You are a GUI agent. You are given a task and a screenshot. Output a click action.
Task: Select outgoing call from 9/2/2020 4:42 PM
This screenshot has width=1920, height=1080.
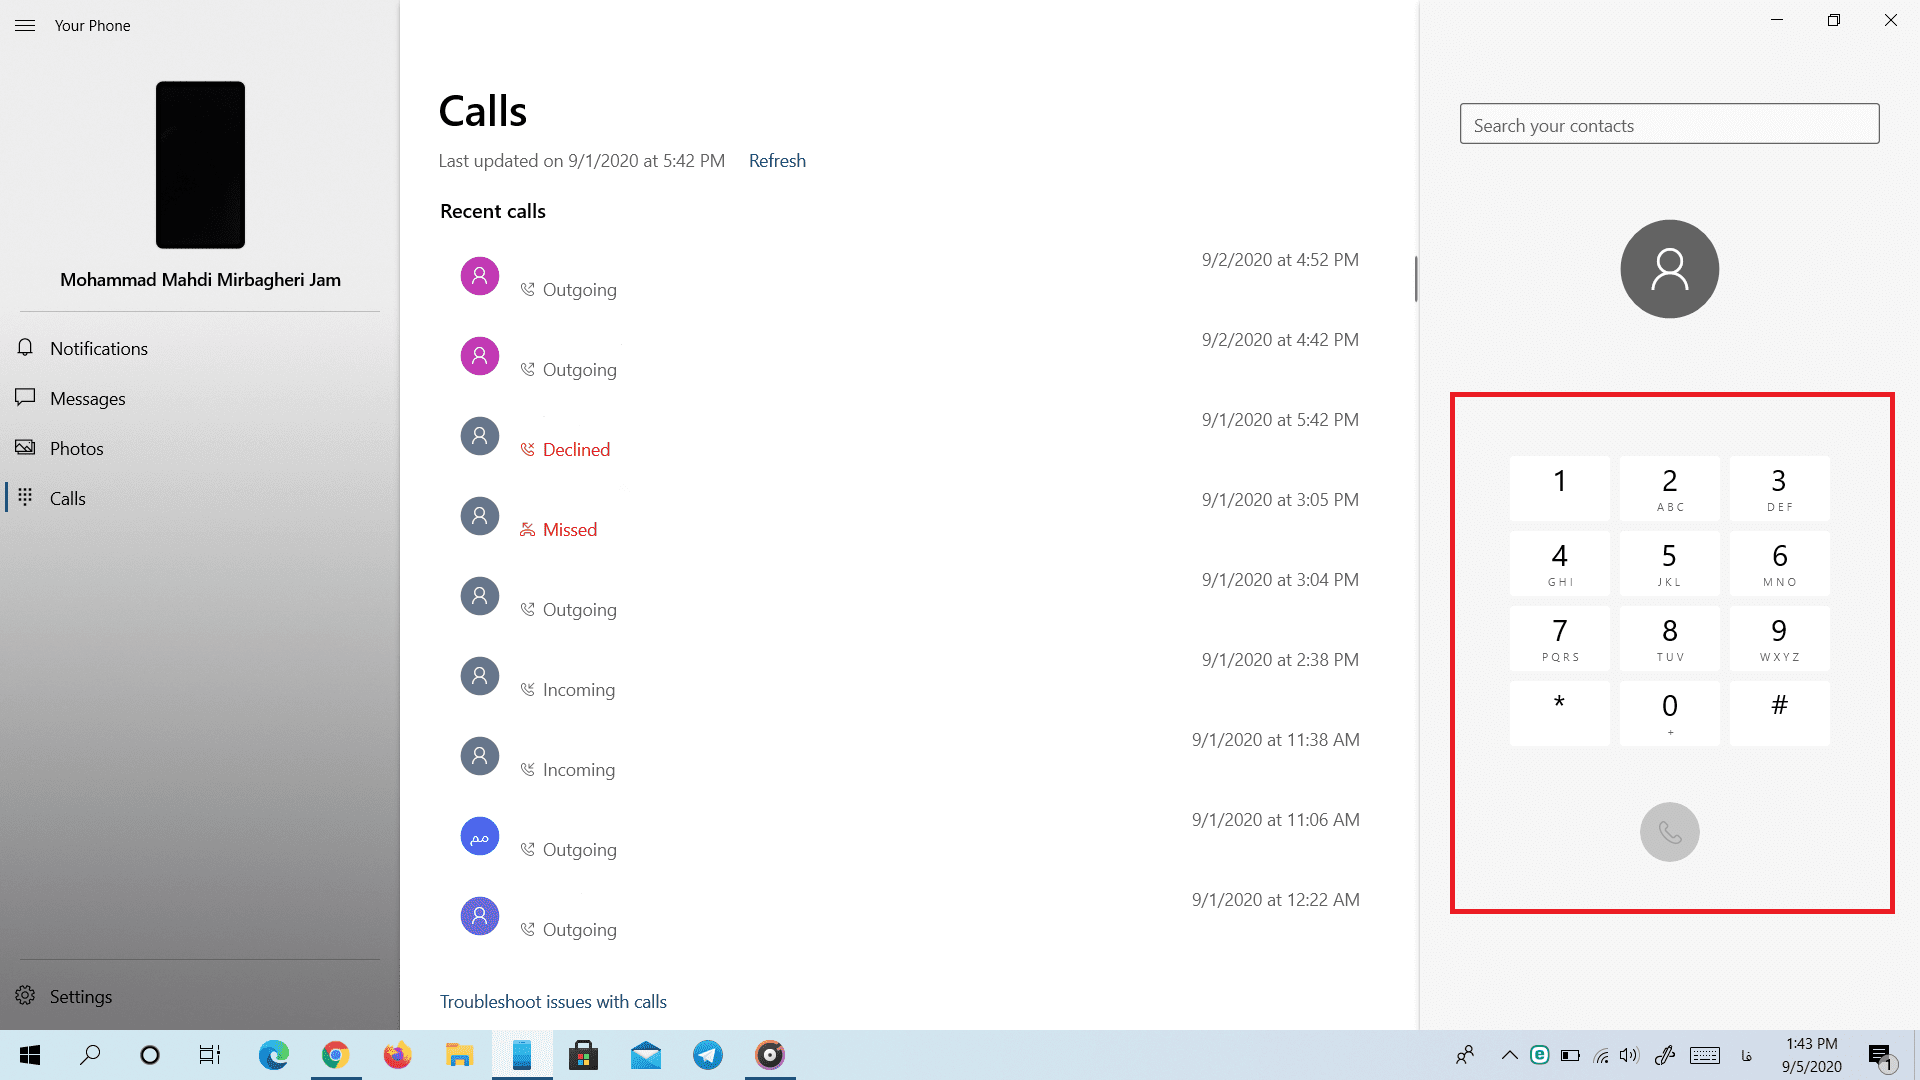tap(908, 355)
